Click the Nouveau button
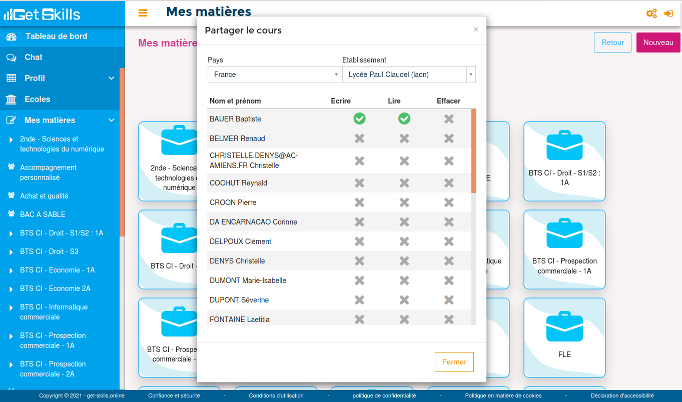Screen dimensions: 682x402 657,42
